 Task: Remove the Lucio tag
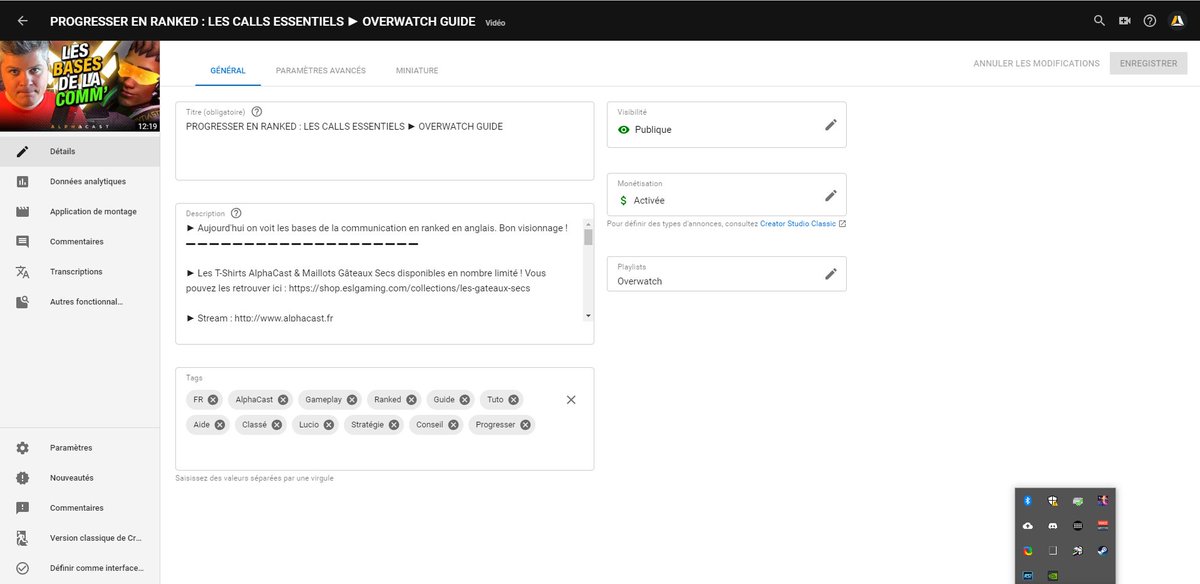point(330,425)
